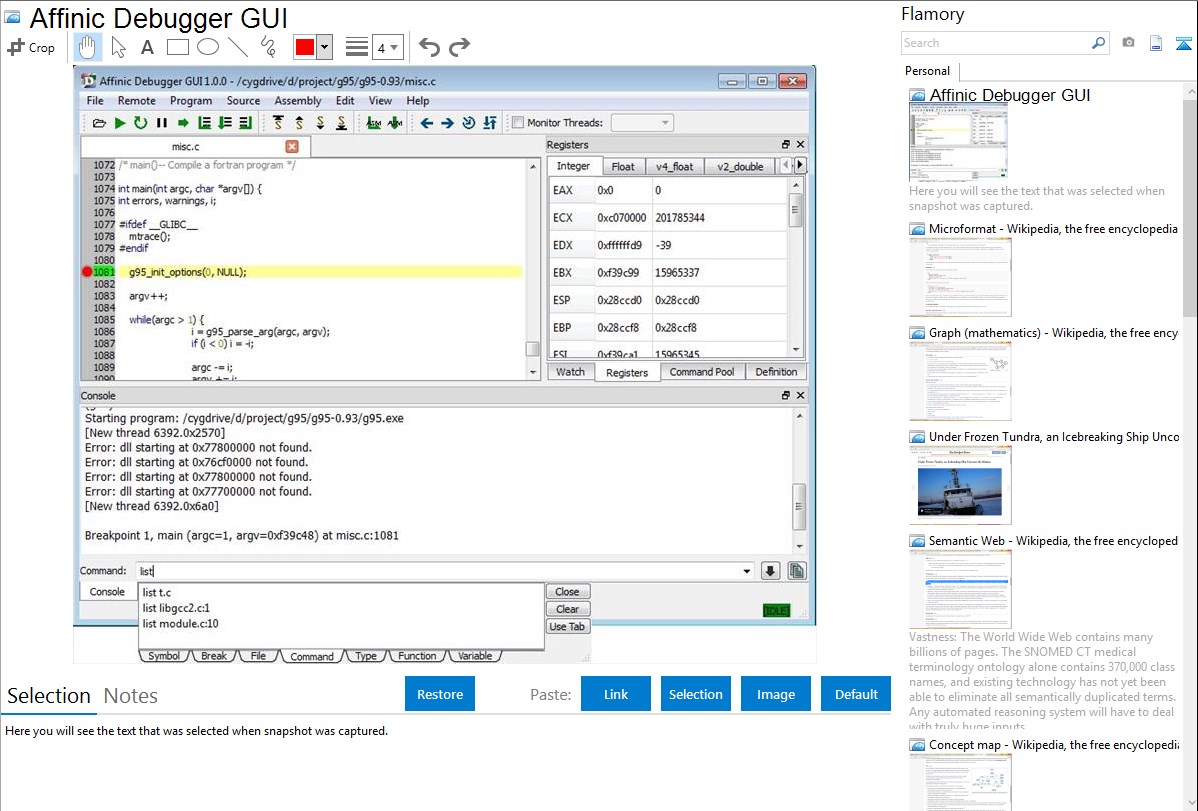Restart program using green circular arrow icon
The width and height of the screenshot is (1198, 811).
(141, 123)
